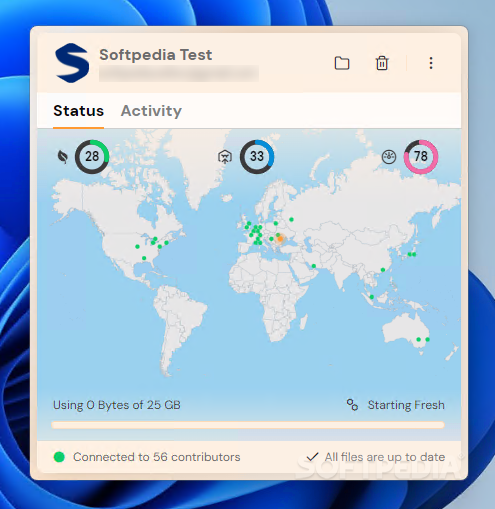Click the green ring gauge showing 28
The image size is (495, 509).
(x=92, y=157)
